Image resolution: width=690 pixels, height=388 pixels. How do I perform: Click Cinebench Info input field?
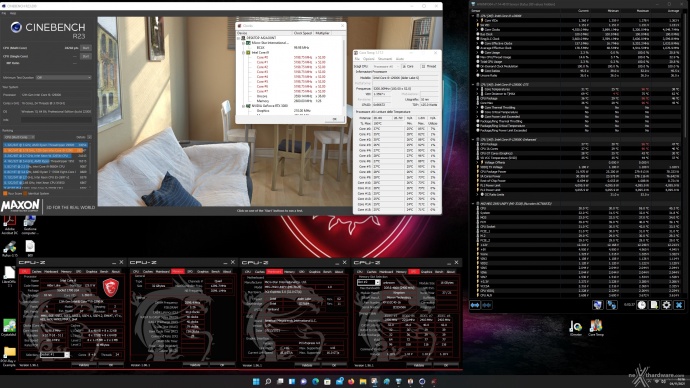(x=56, y=120)
